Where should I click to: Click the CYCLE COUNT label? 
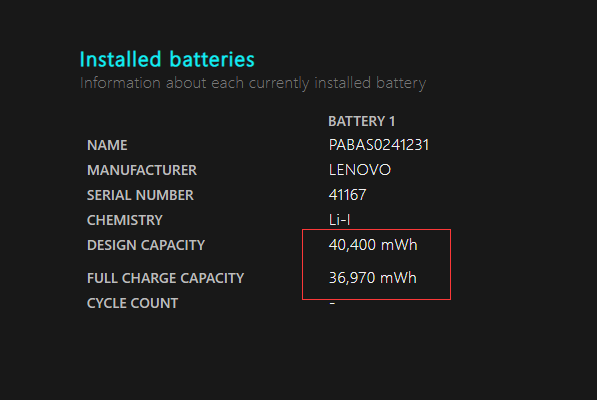click(x=132, y=303)
